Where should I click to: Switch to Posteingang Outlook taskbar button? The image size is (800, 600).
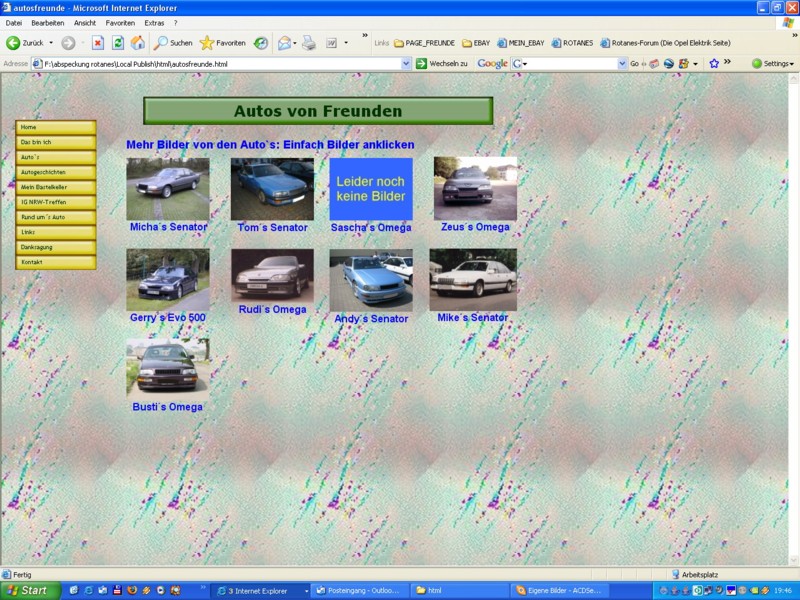(x=359, y=591)
